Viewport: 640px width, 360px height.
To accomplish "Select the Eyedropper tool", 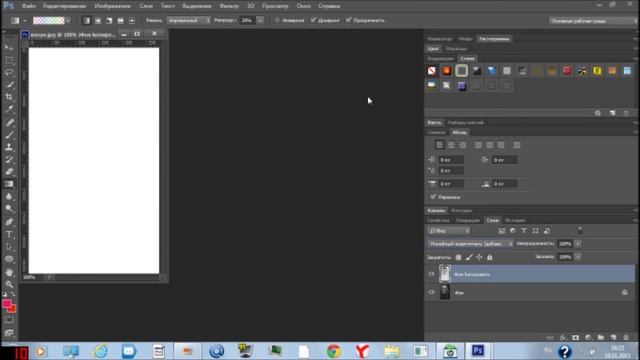I will (x=9, y=109).
